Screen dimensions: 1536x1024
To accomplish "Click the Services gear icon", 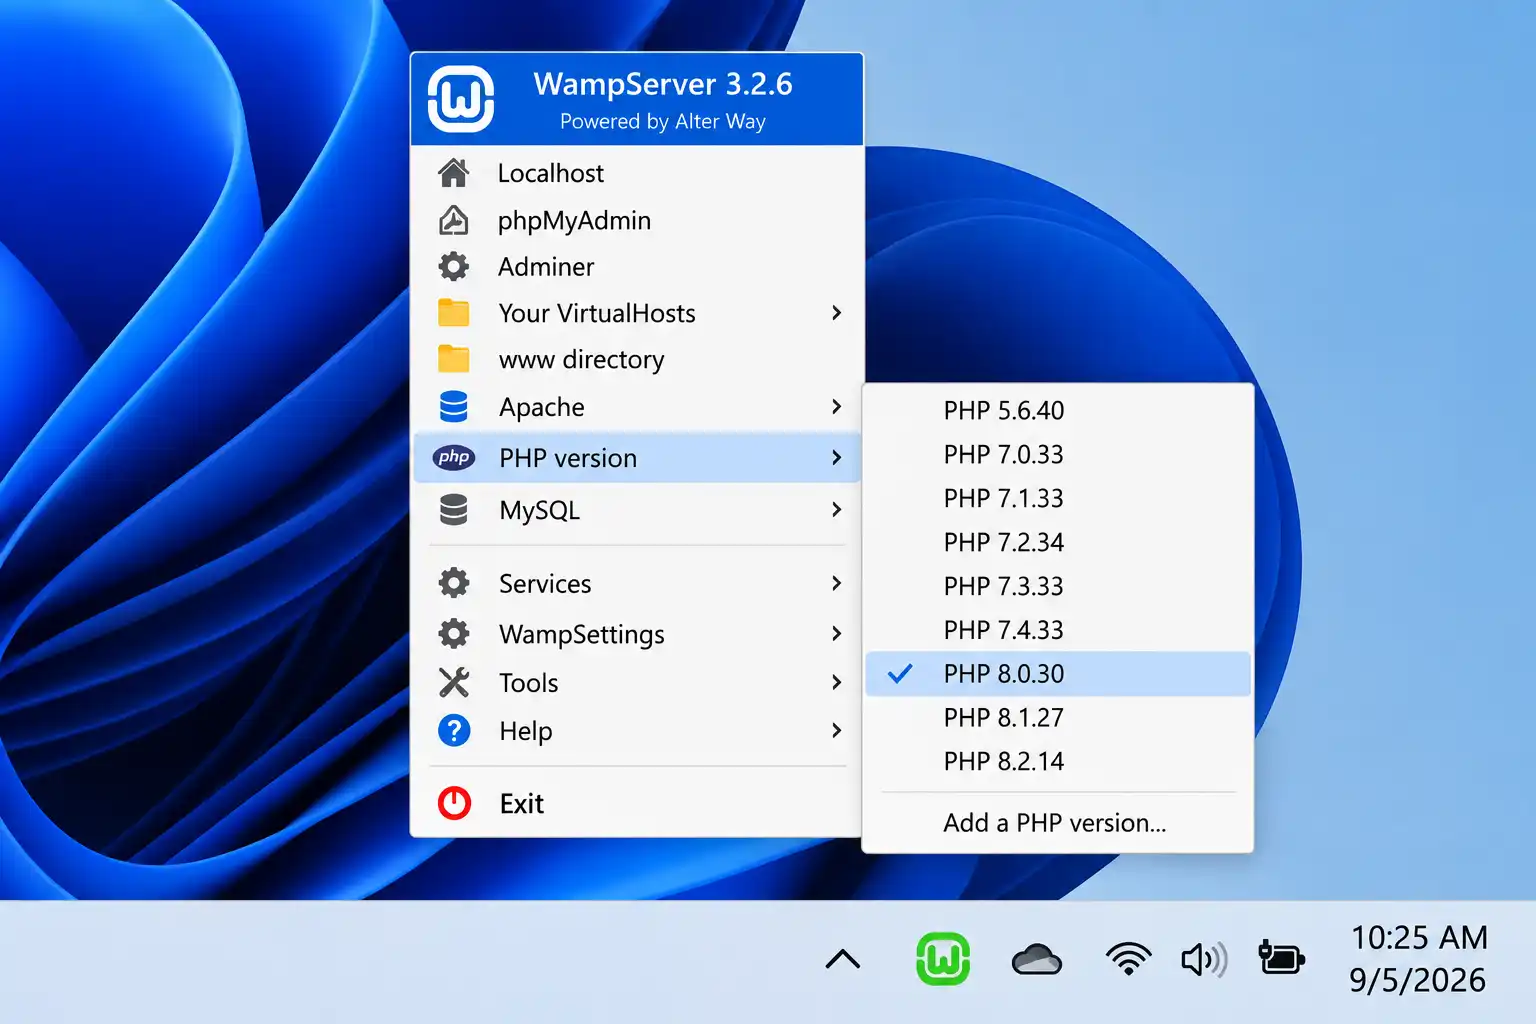I will (454, 583).
